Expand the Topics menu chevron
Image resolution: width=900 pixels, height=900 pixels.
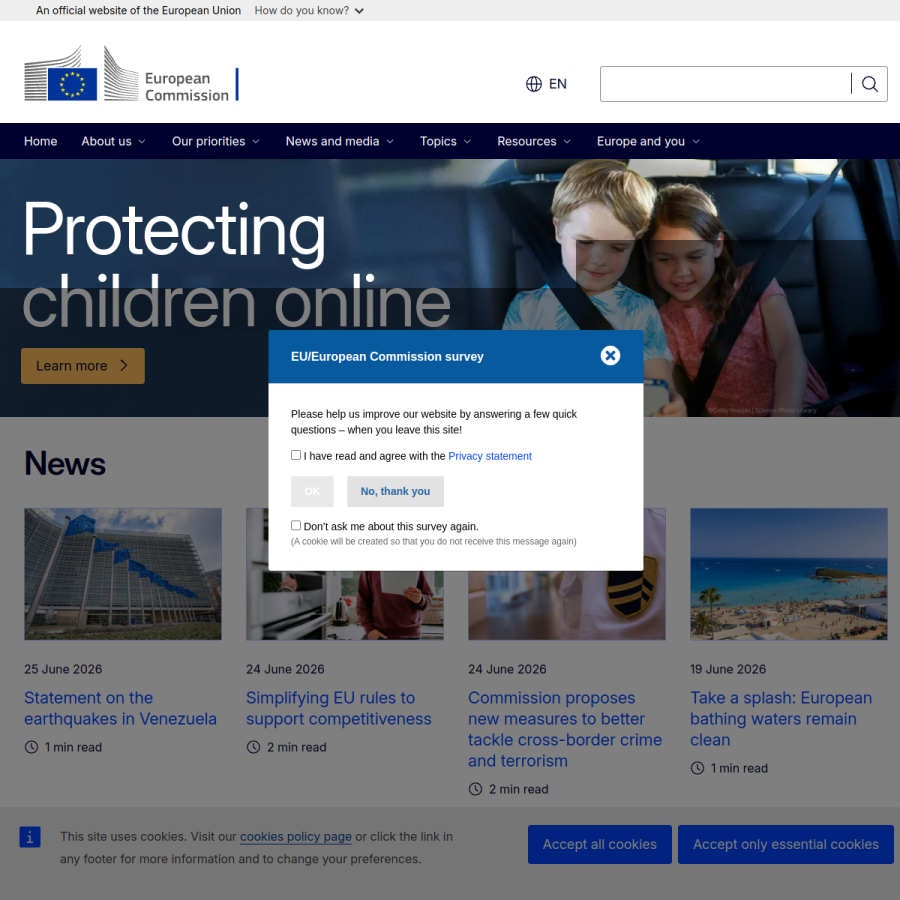(x=467, y=141)
